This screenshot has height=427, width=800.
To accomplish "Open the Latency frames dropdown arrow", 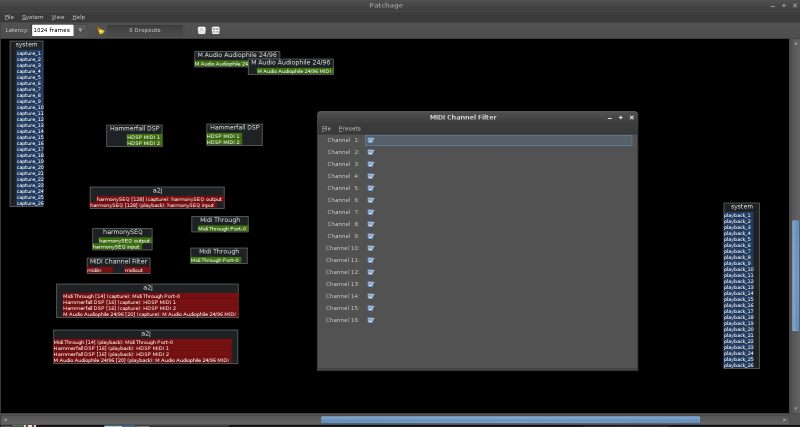I will pyautogui.click(x=80, y=30).
